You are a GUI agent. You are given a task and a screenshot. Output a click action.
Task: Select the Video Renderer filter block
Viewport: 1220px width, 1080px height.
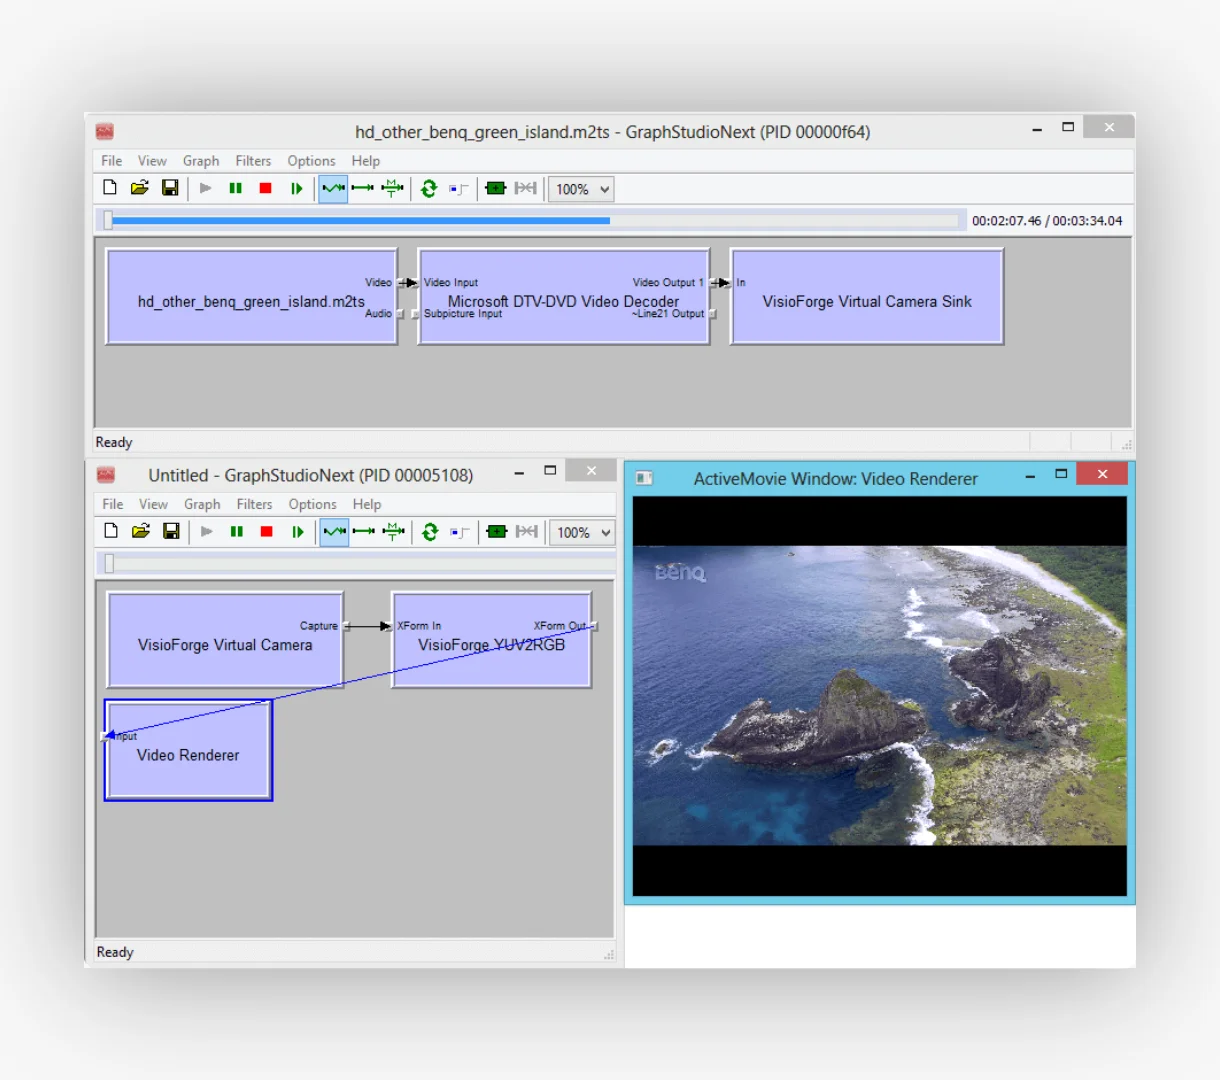188,755
